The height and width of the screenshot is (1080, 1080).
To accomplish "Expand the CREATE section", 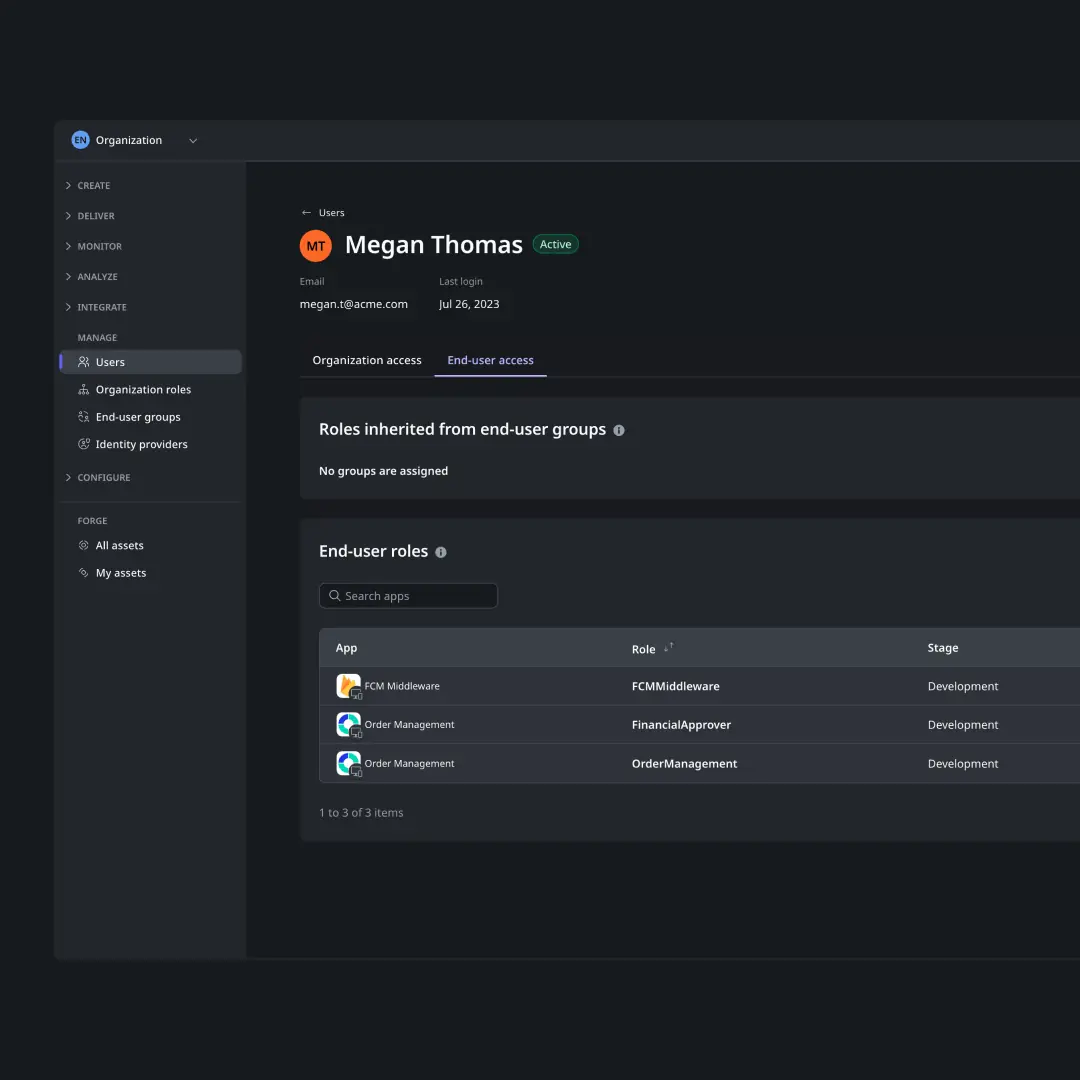I will (x=94, y=186).
